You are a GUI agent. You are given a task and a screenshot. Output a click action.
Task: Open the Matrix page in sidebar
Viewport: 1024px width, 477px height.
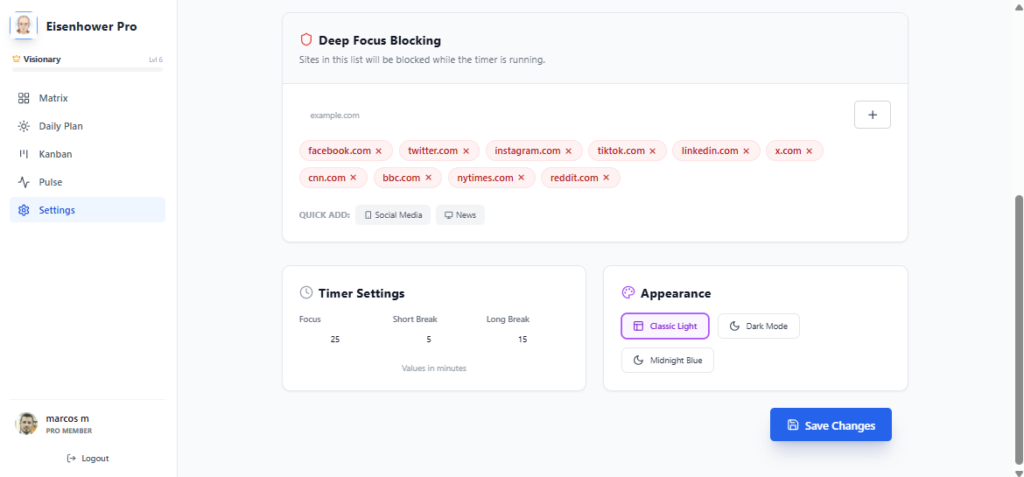(53, 98)
